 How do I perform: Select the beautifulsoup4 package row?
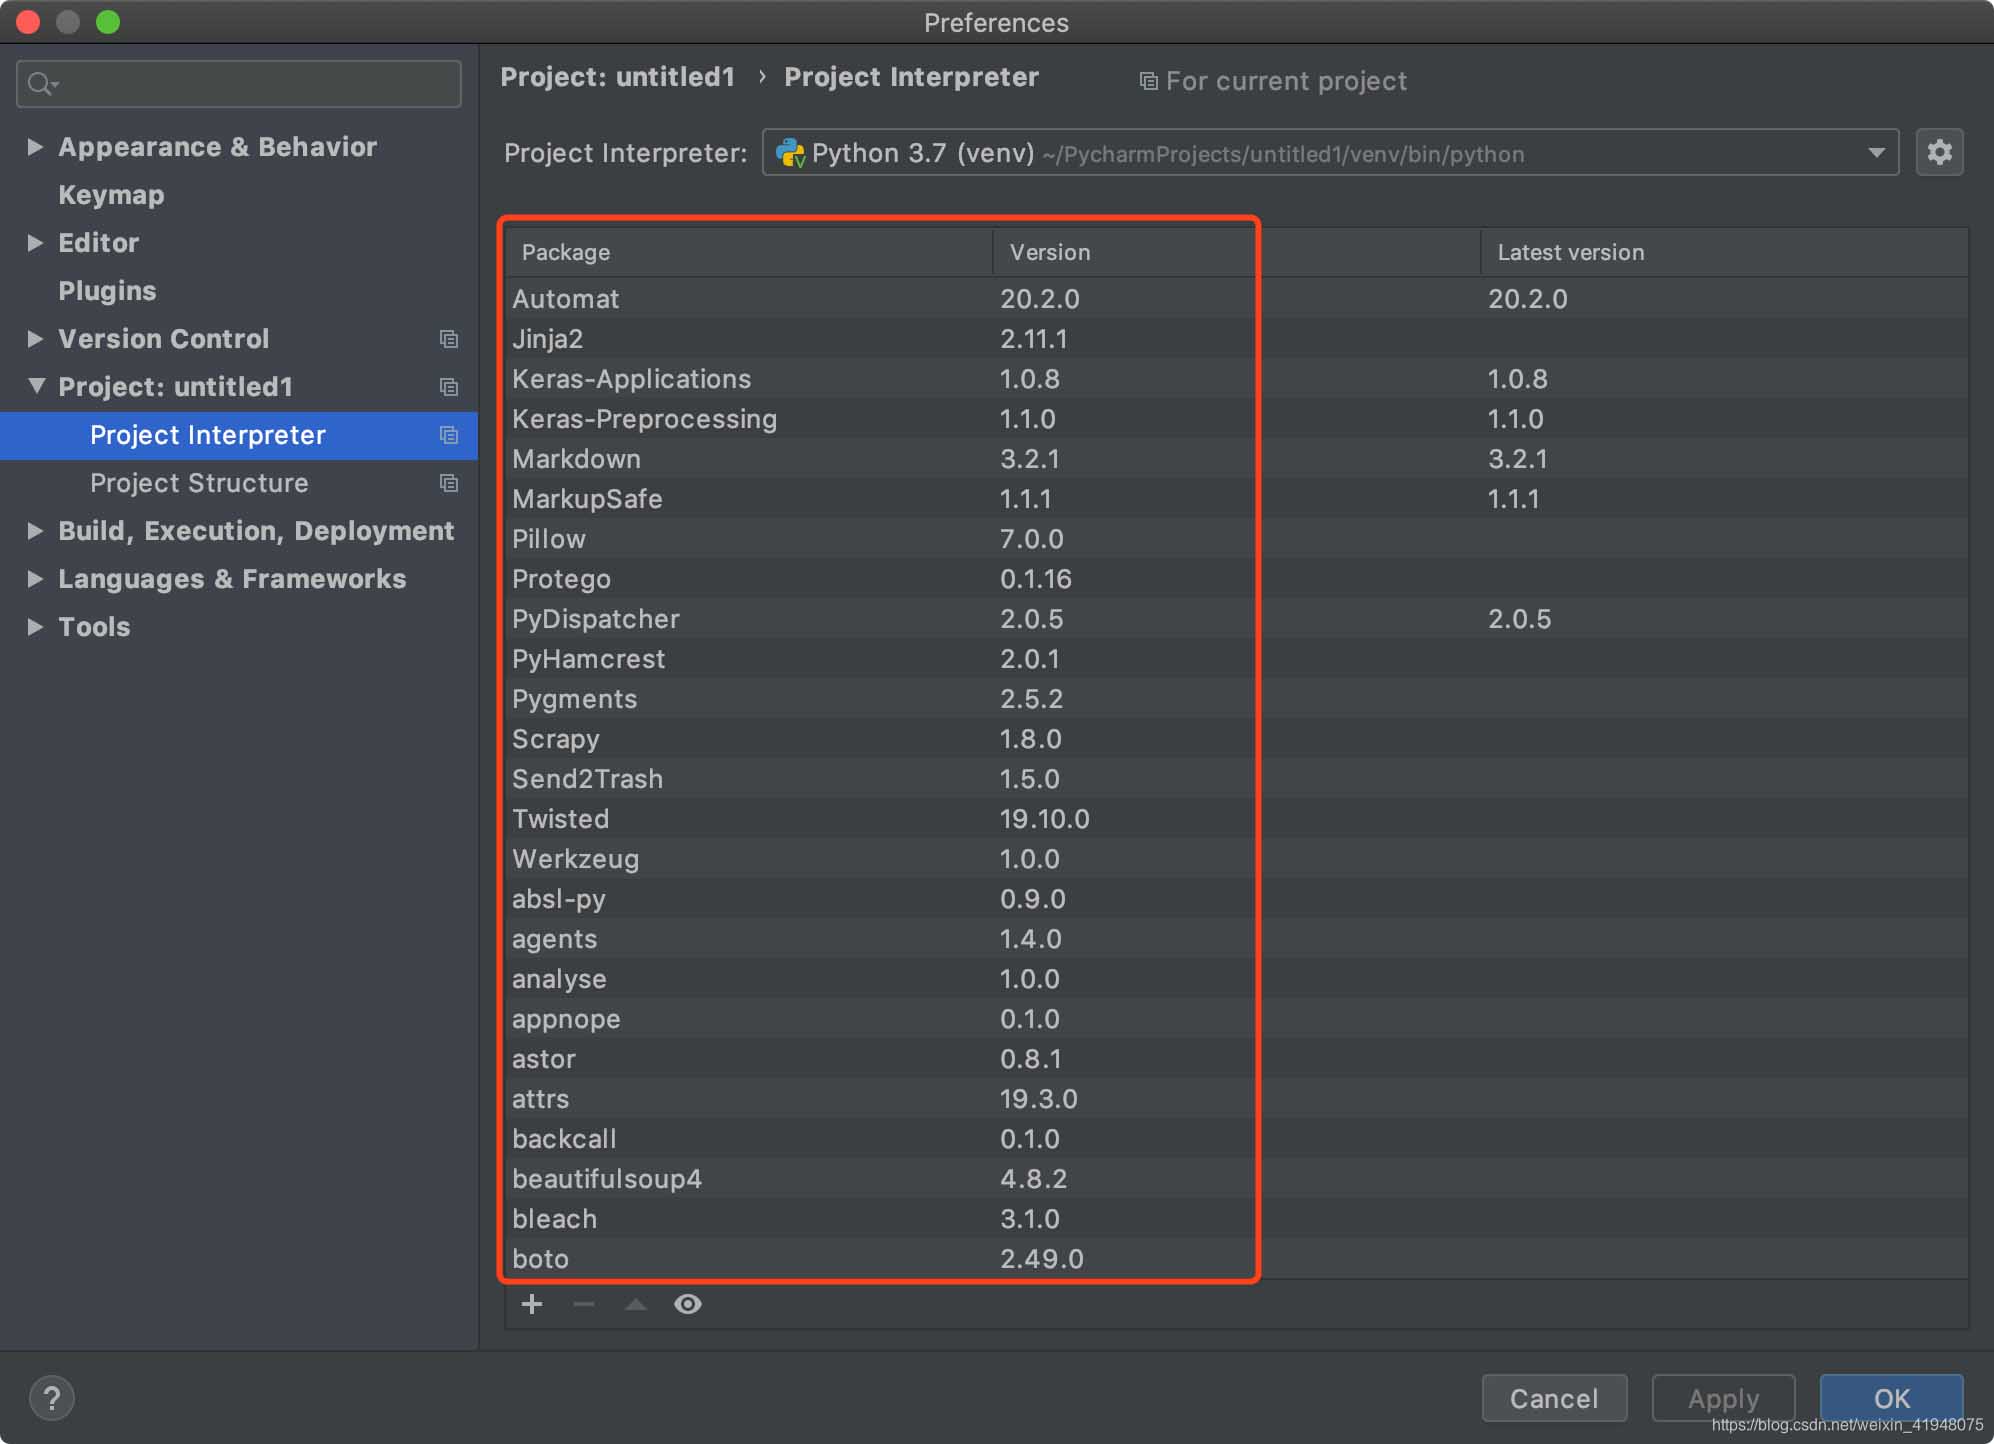point(1237,1179)
